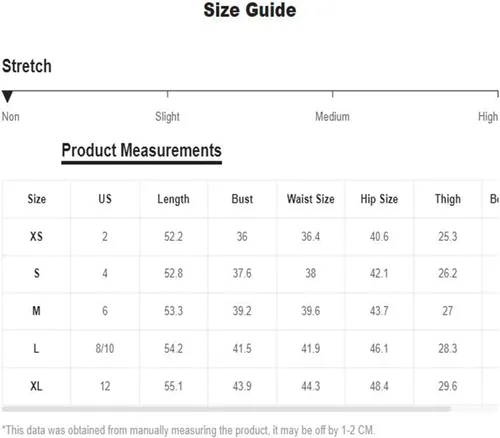This screenshot has height=438, width=500.
Task: Click the 8/10 US size cell
Action: point(105,349)
